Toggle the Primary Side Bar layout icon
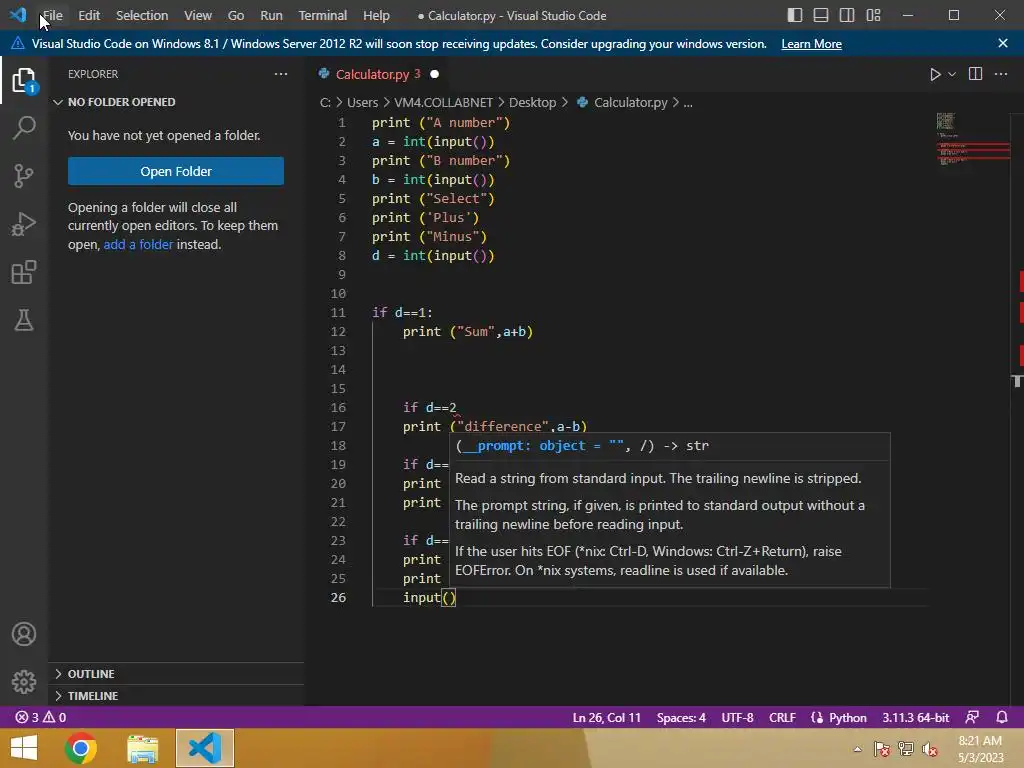This screenshot has height=768, width=1024. pos(795,15)
